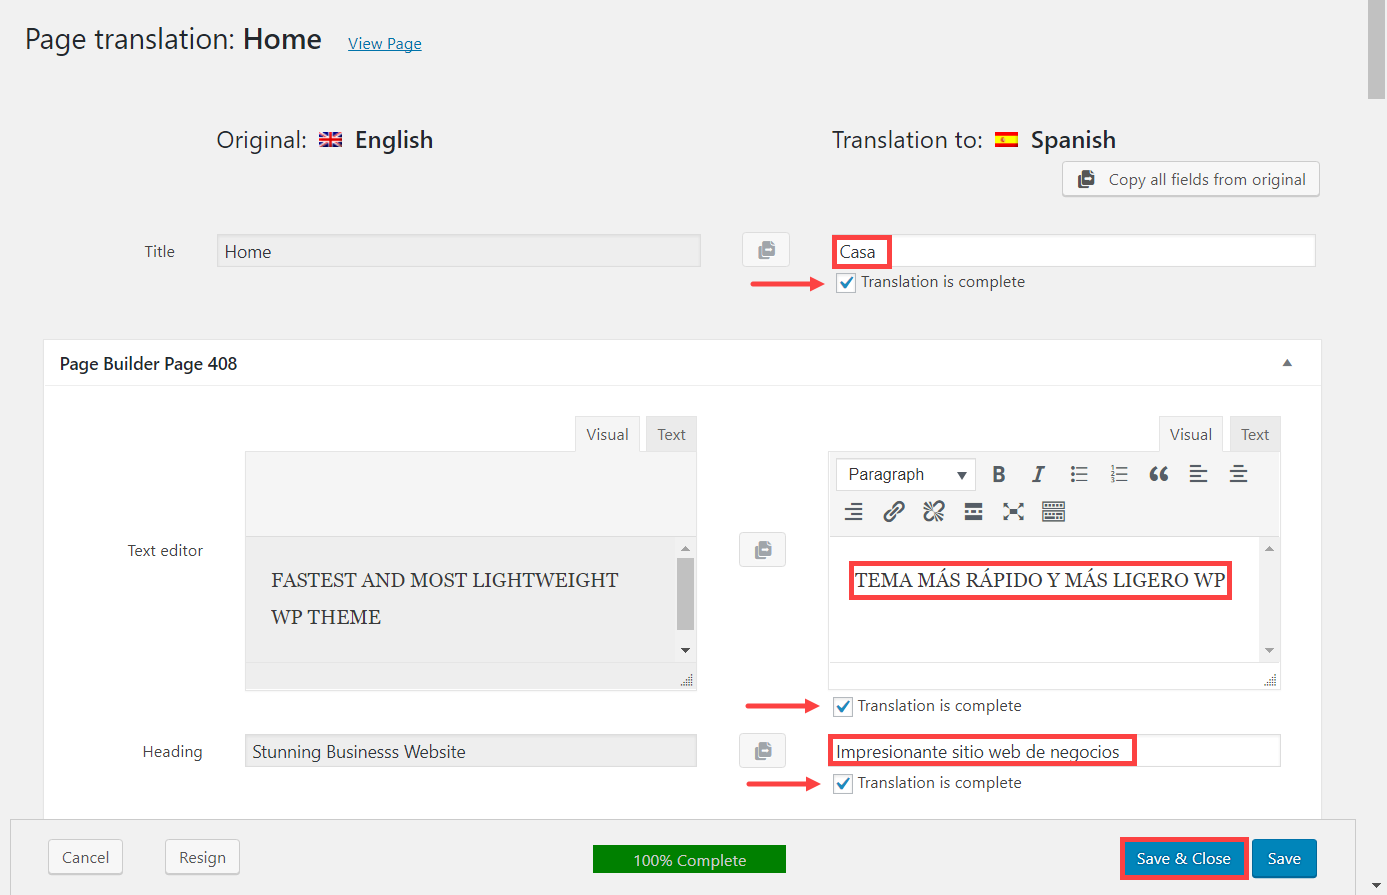Viewport: 1387px width, 895px height.
Task: Switch original editor to Text tab
Action: (x=671, y=434)
